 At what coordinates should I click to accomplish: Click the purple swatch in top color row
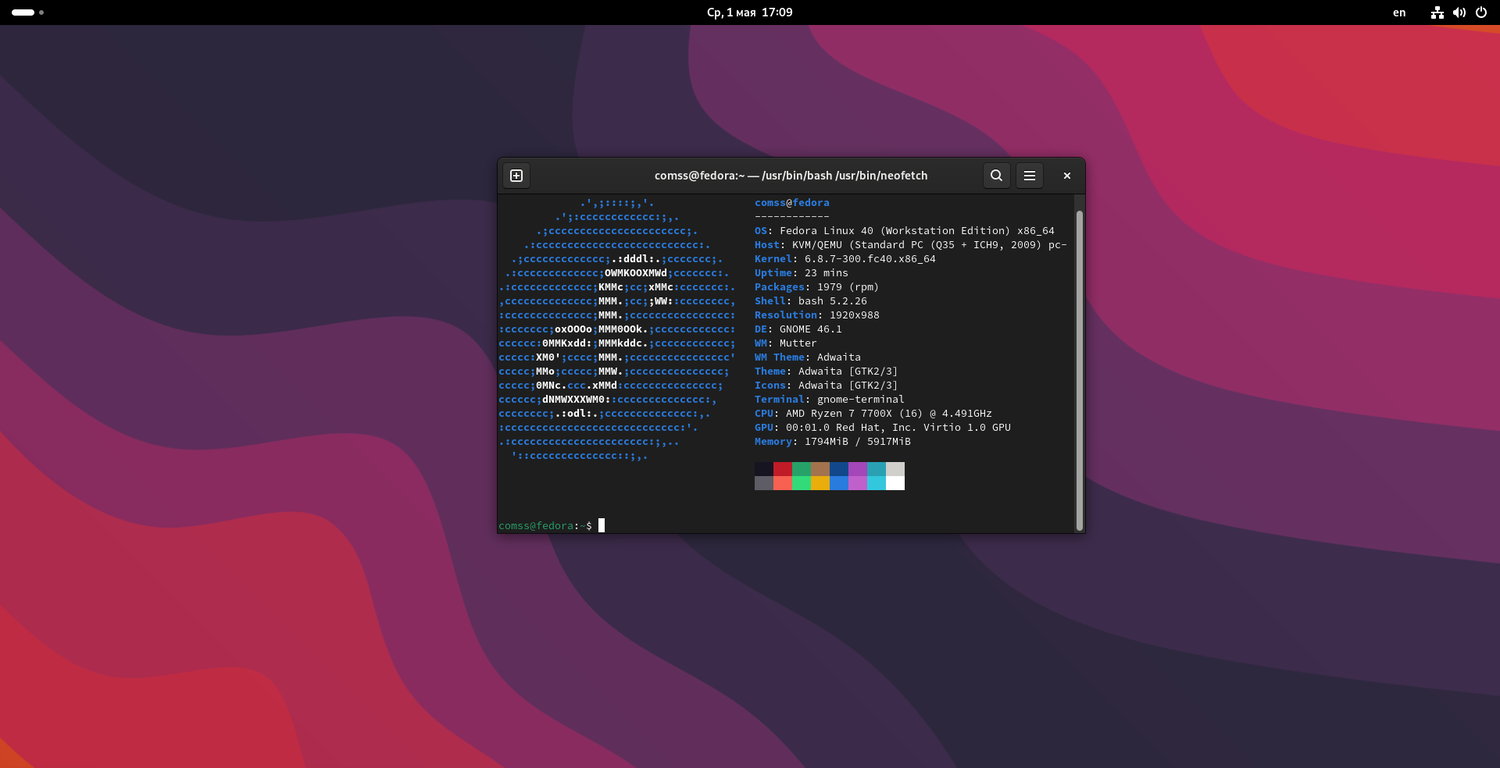click(857, 469)
